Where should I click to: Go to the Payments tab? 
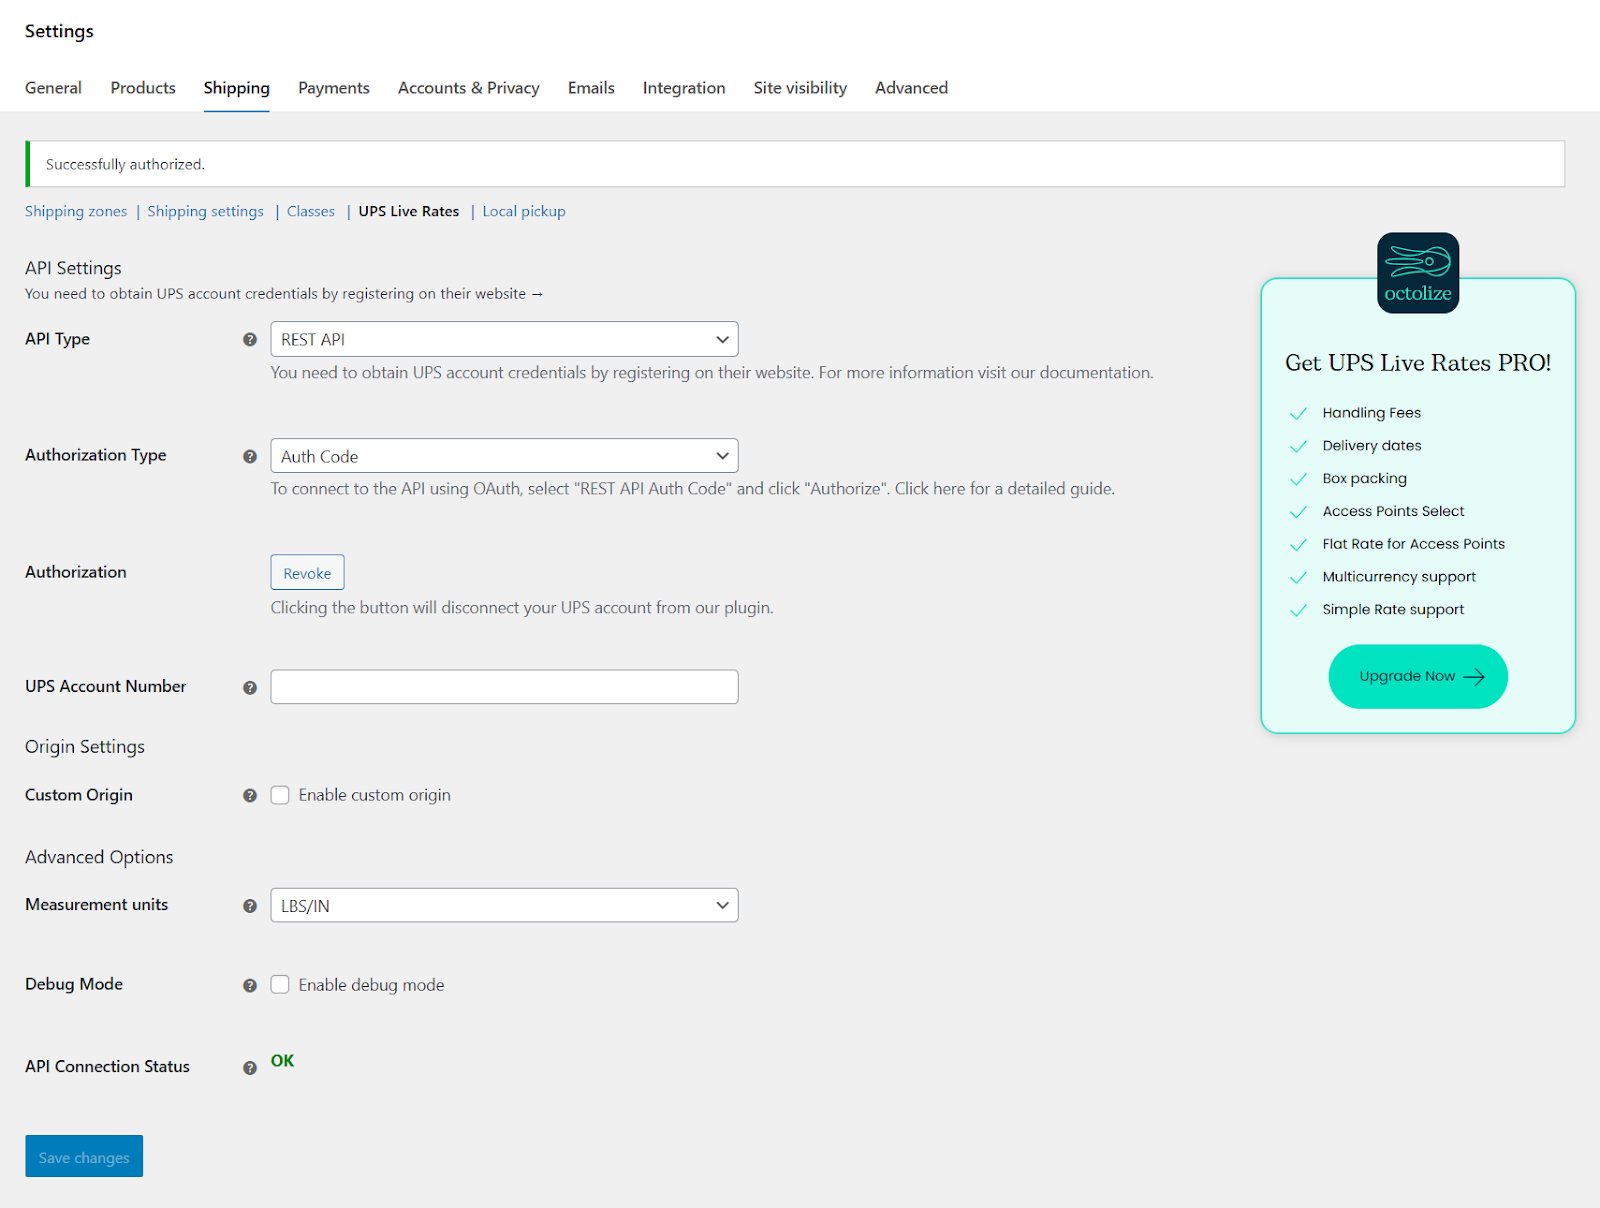(334, 88)
